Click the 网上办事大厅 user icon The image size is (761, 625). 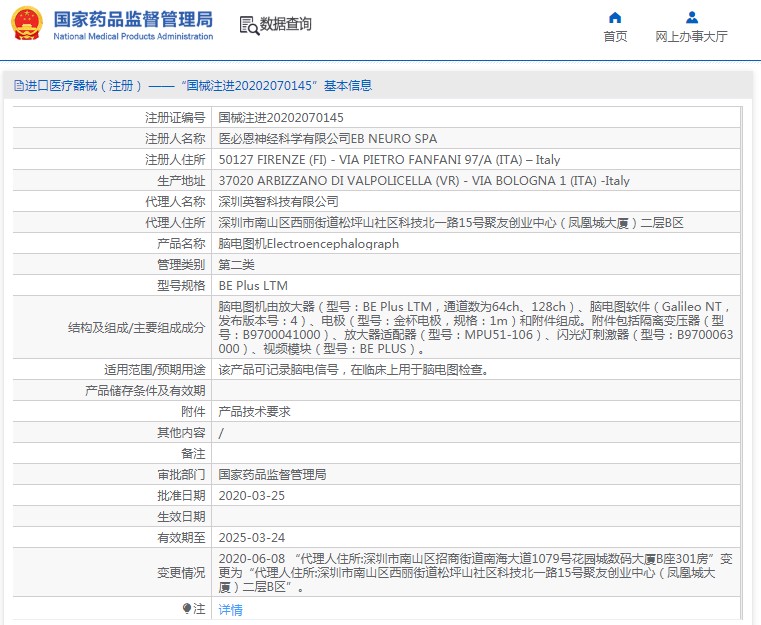tap(692, 18)
